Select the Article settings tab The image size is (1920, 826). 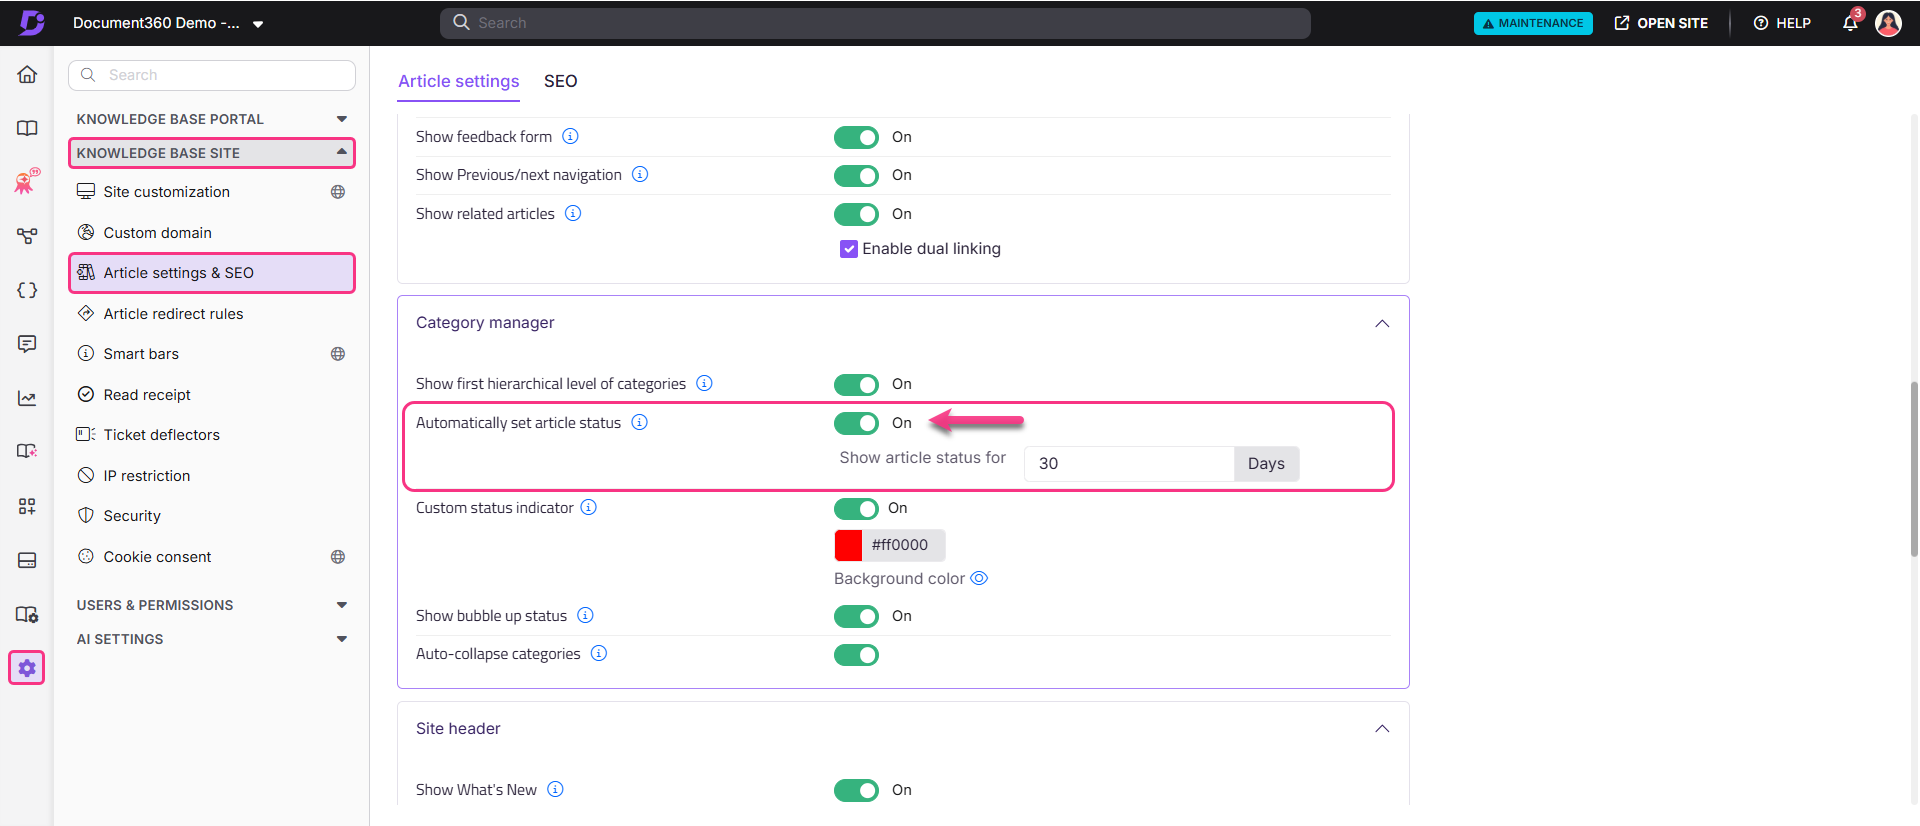point(459,81)
